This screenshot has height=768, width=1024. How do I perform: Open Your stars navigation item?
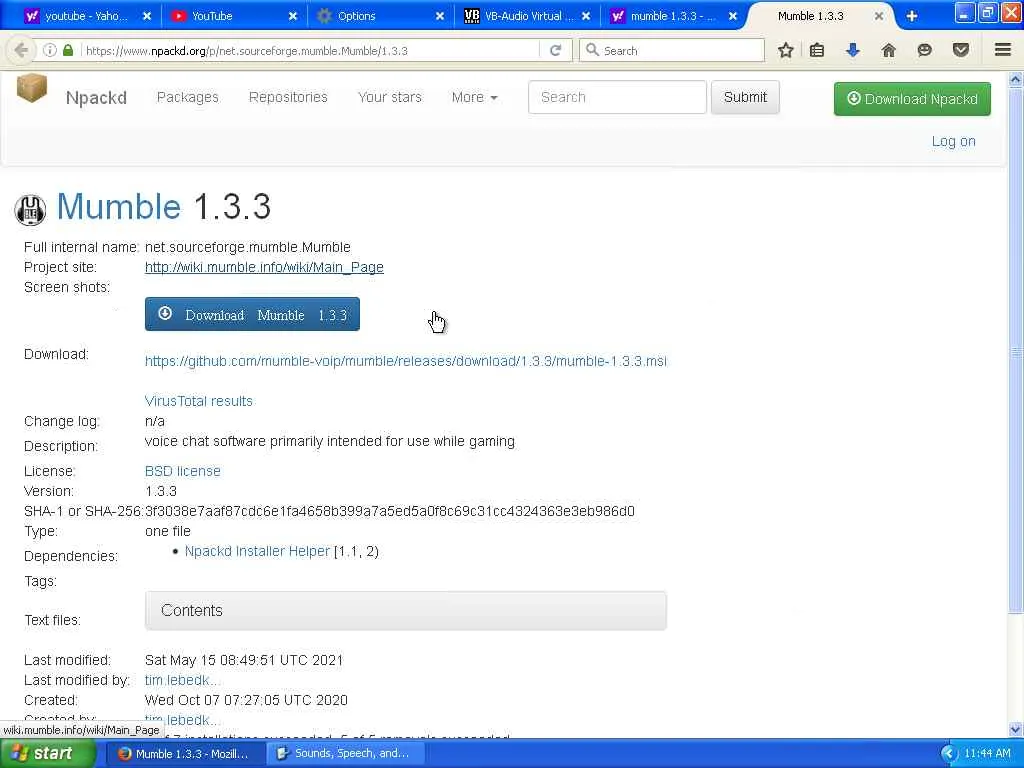click(x=390, y=97)
